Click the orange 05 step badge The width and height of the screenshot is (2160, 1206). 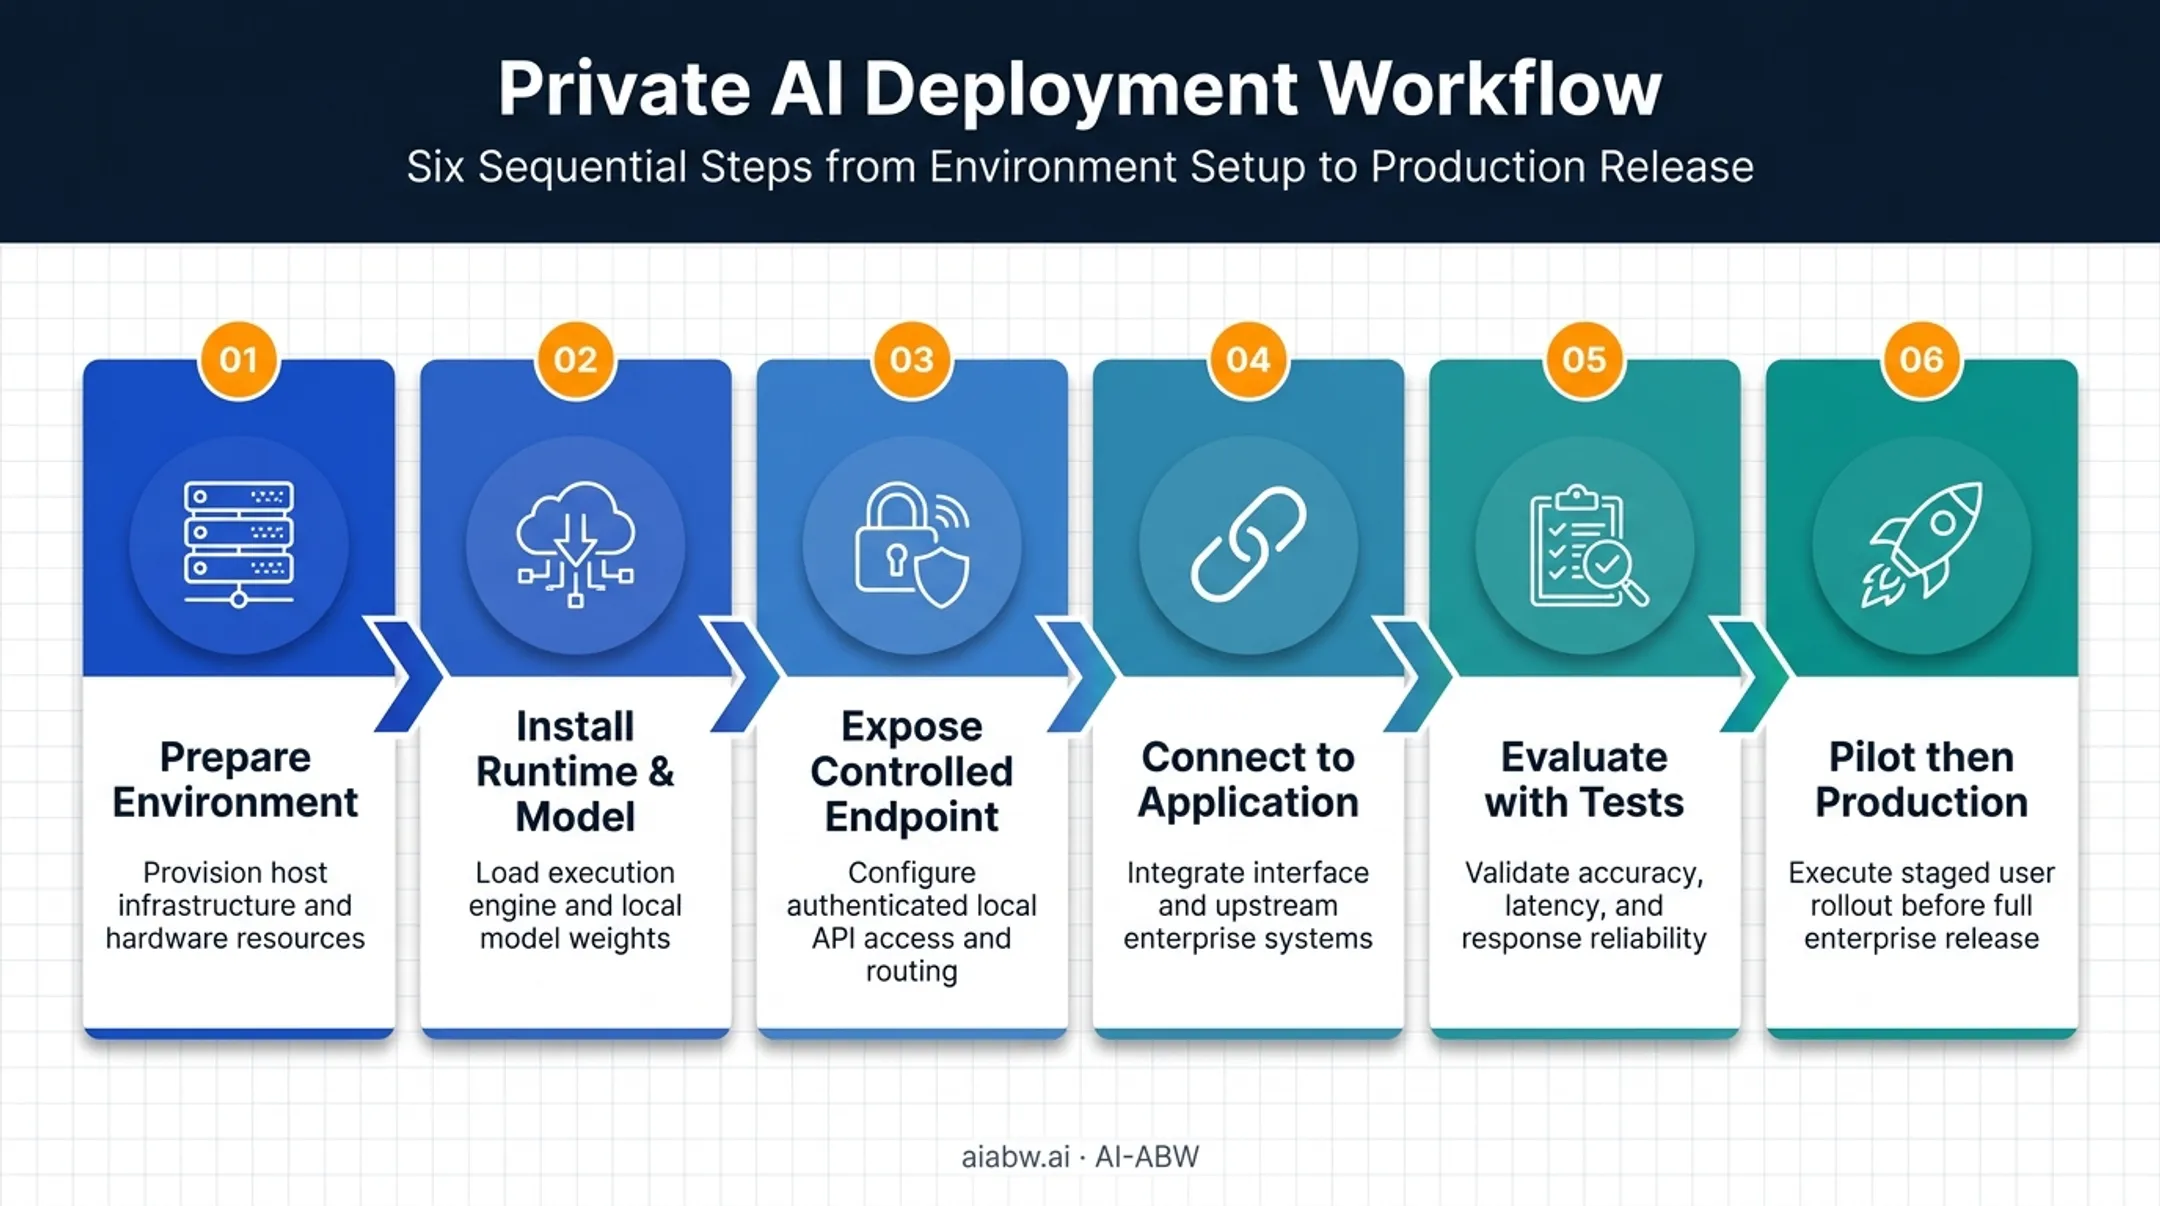click(x=1585, y=360)
